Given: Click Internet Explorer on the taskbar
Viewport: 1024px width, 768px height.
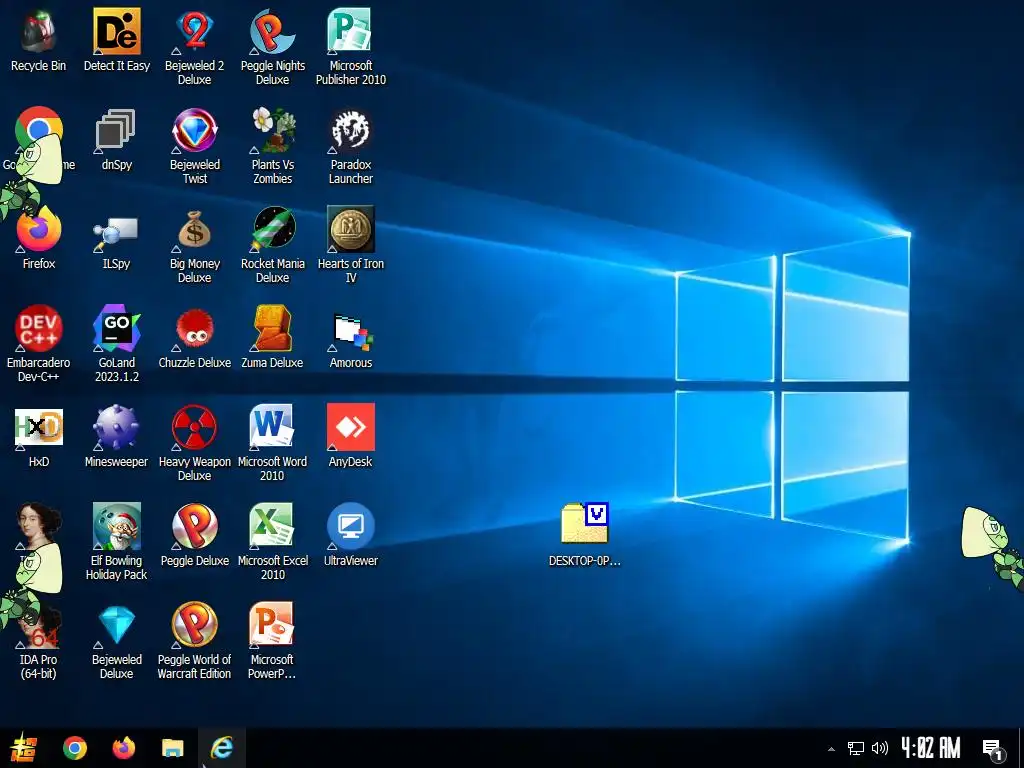Looking at the screenshot, I should click(222, 748).
